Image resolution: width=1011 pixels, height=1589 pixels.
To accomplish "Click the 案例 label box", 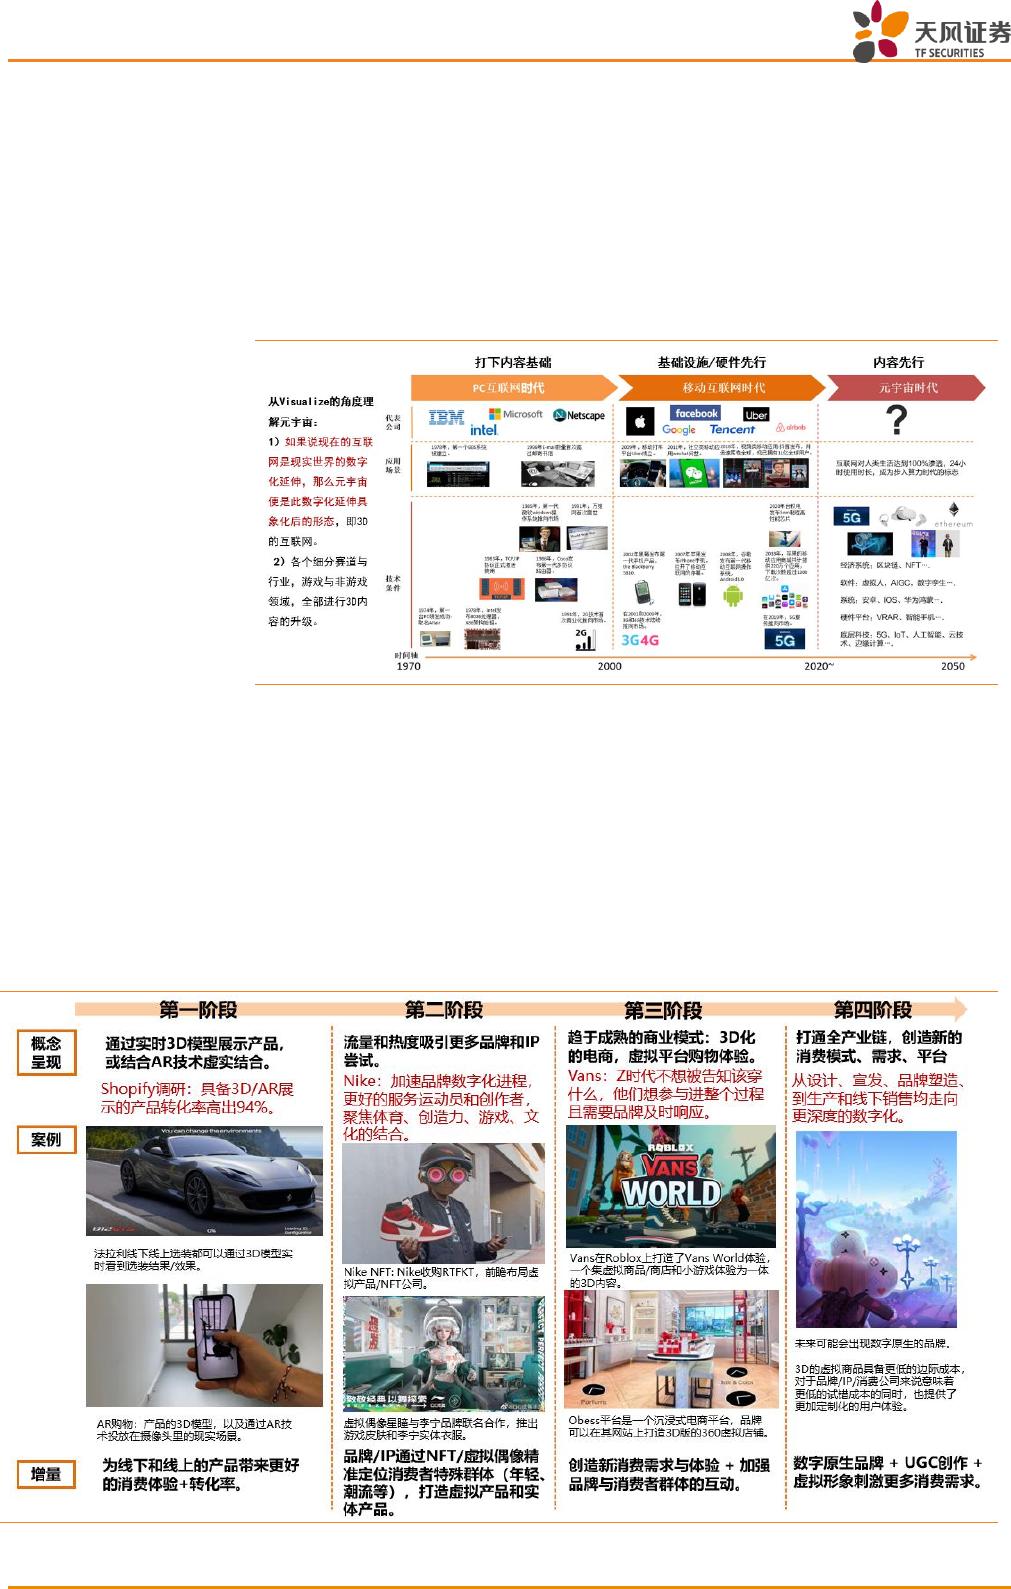I will [x=46, y=1139].
